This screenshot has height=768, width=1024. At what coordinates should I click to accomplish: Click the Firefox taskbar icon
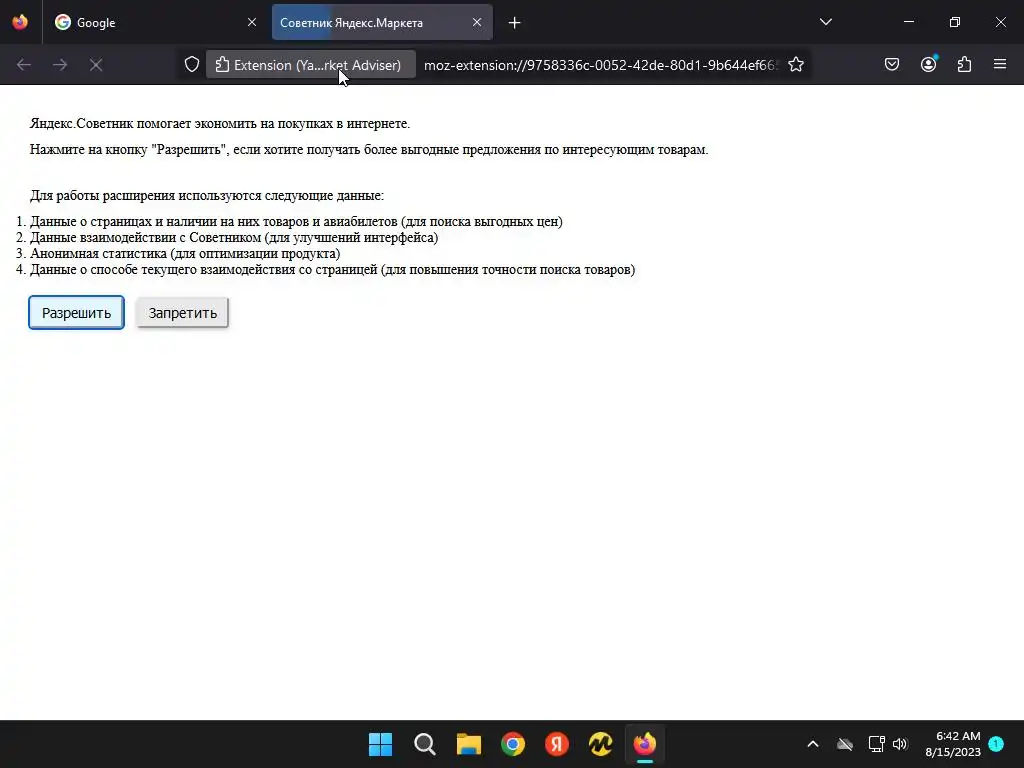click(x=645, y=744)
